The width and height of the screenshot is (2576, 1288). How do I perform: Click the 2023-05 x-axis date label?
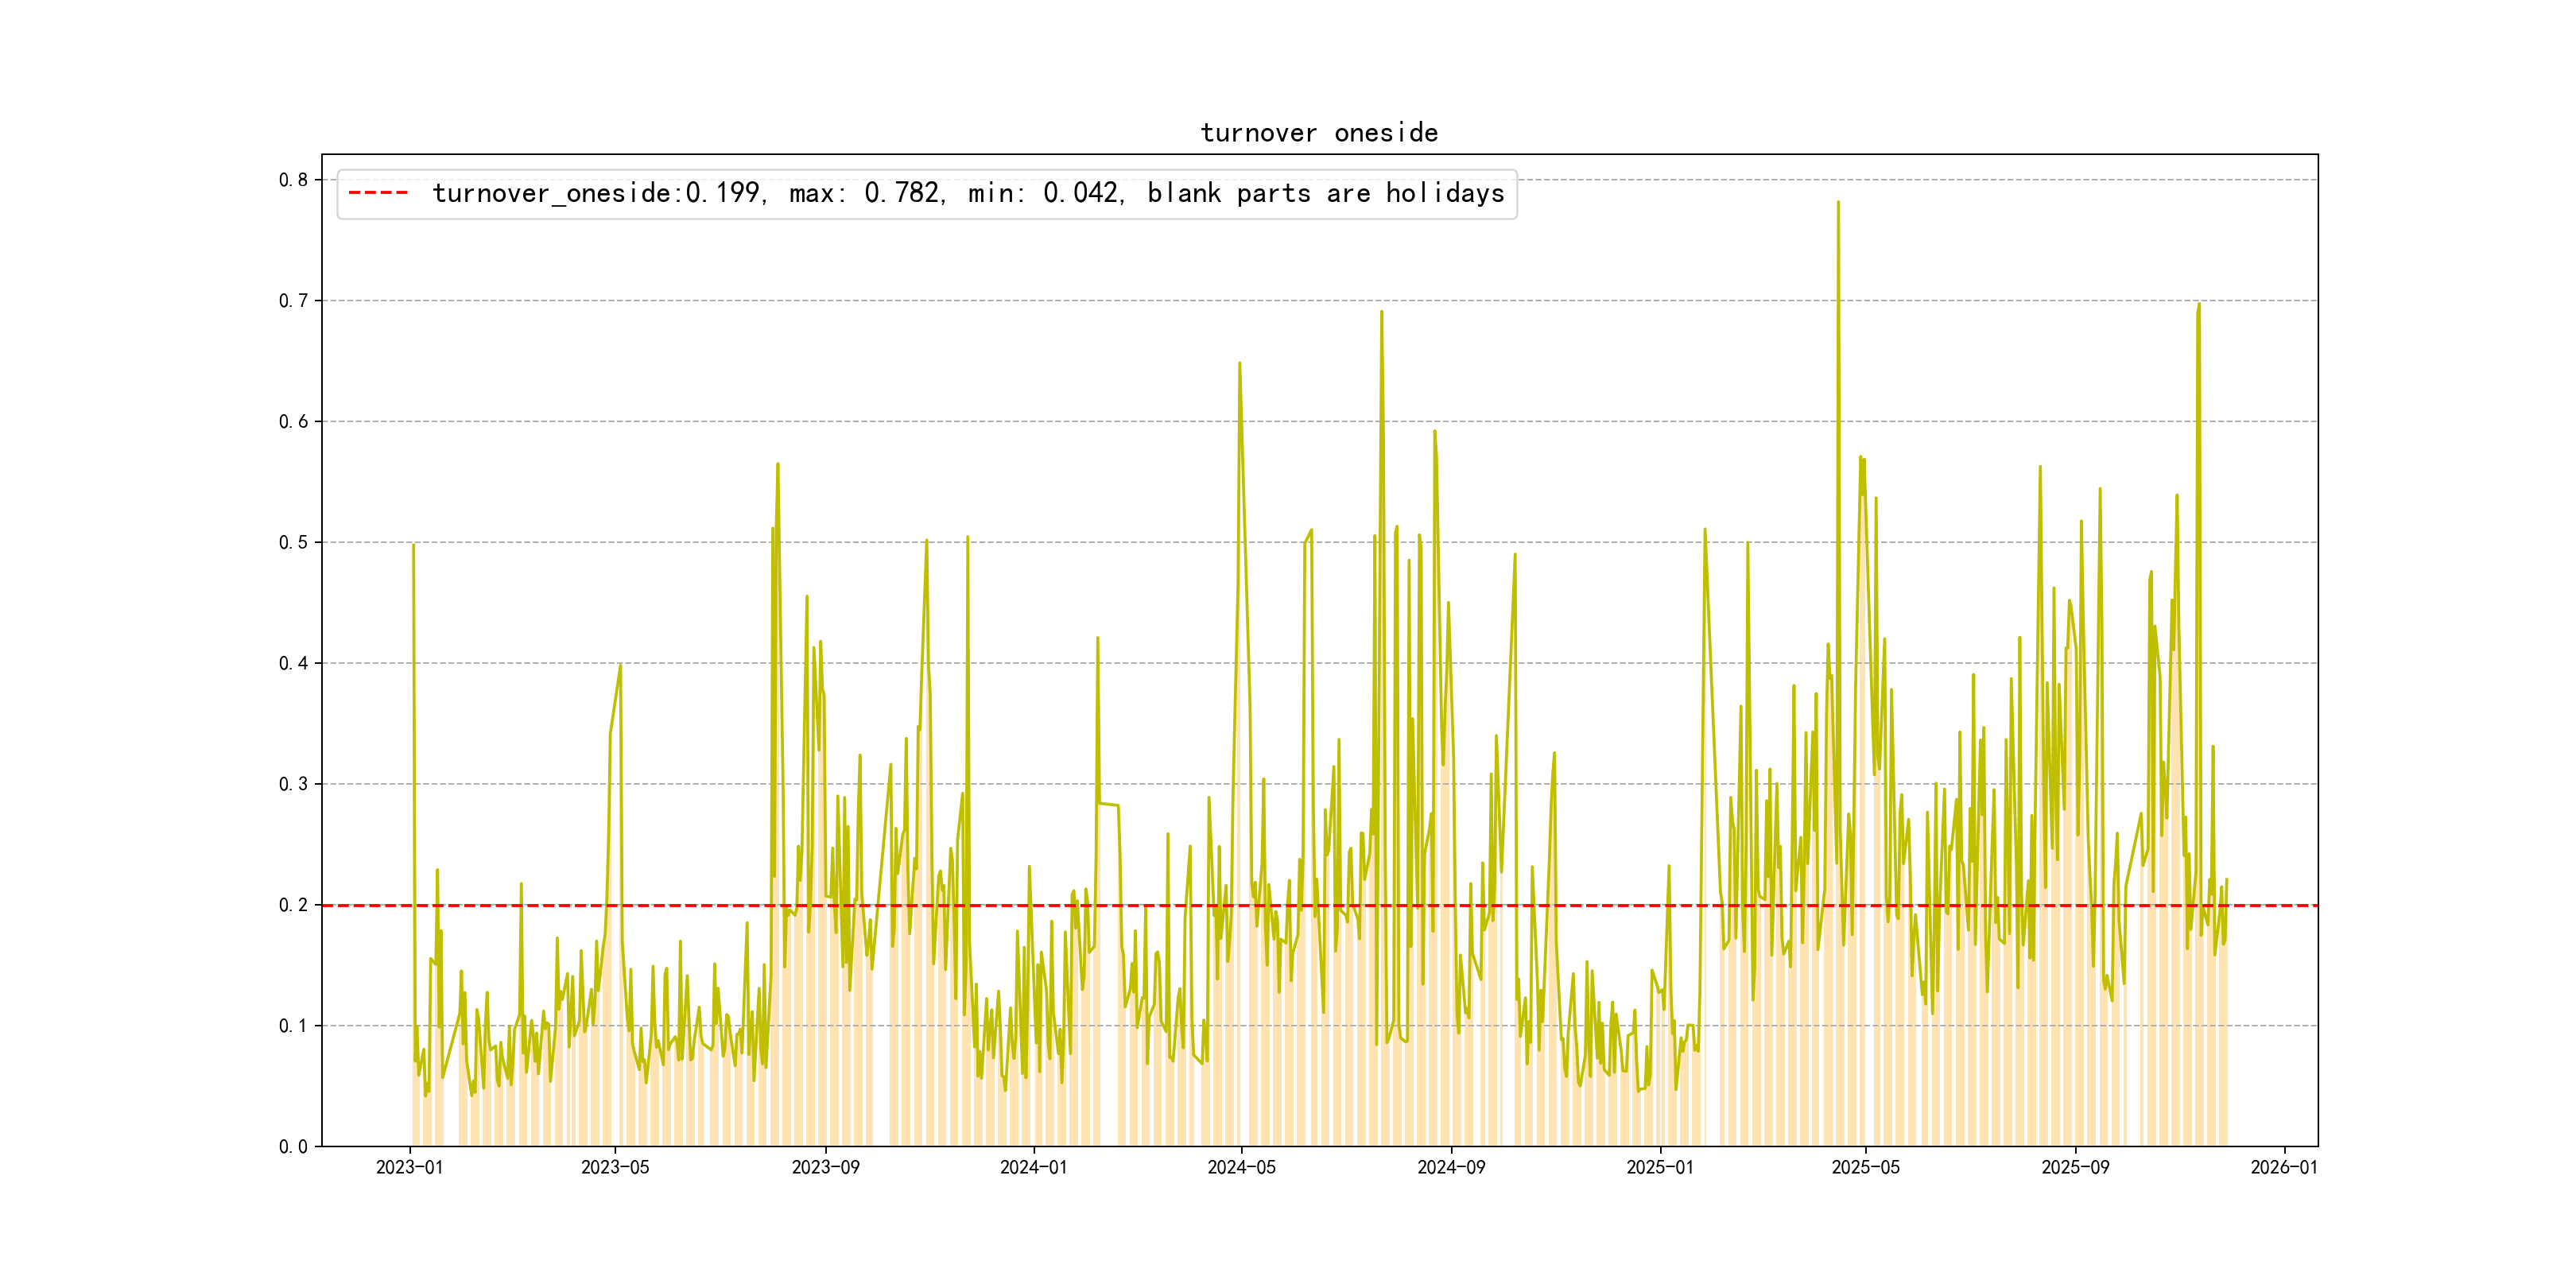pos(615,1168)
